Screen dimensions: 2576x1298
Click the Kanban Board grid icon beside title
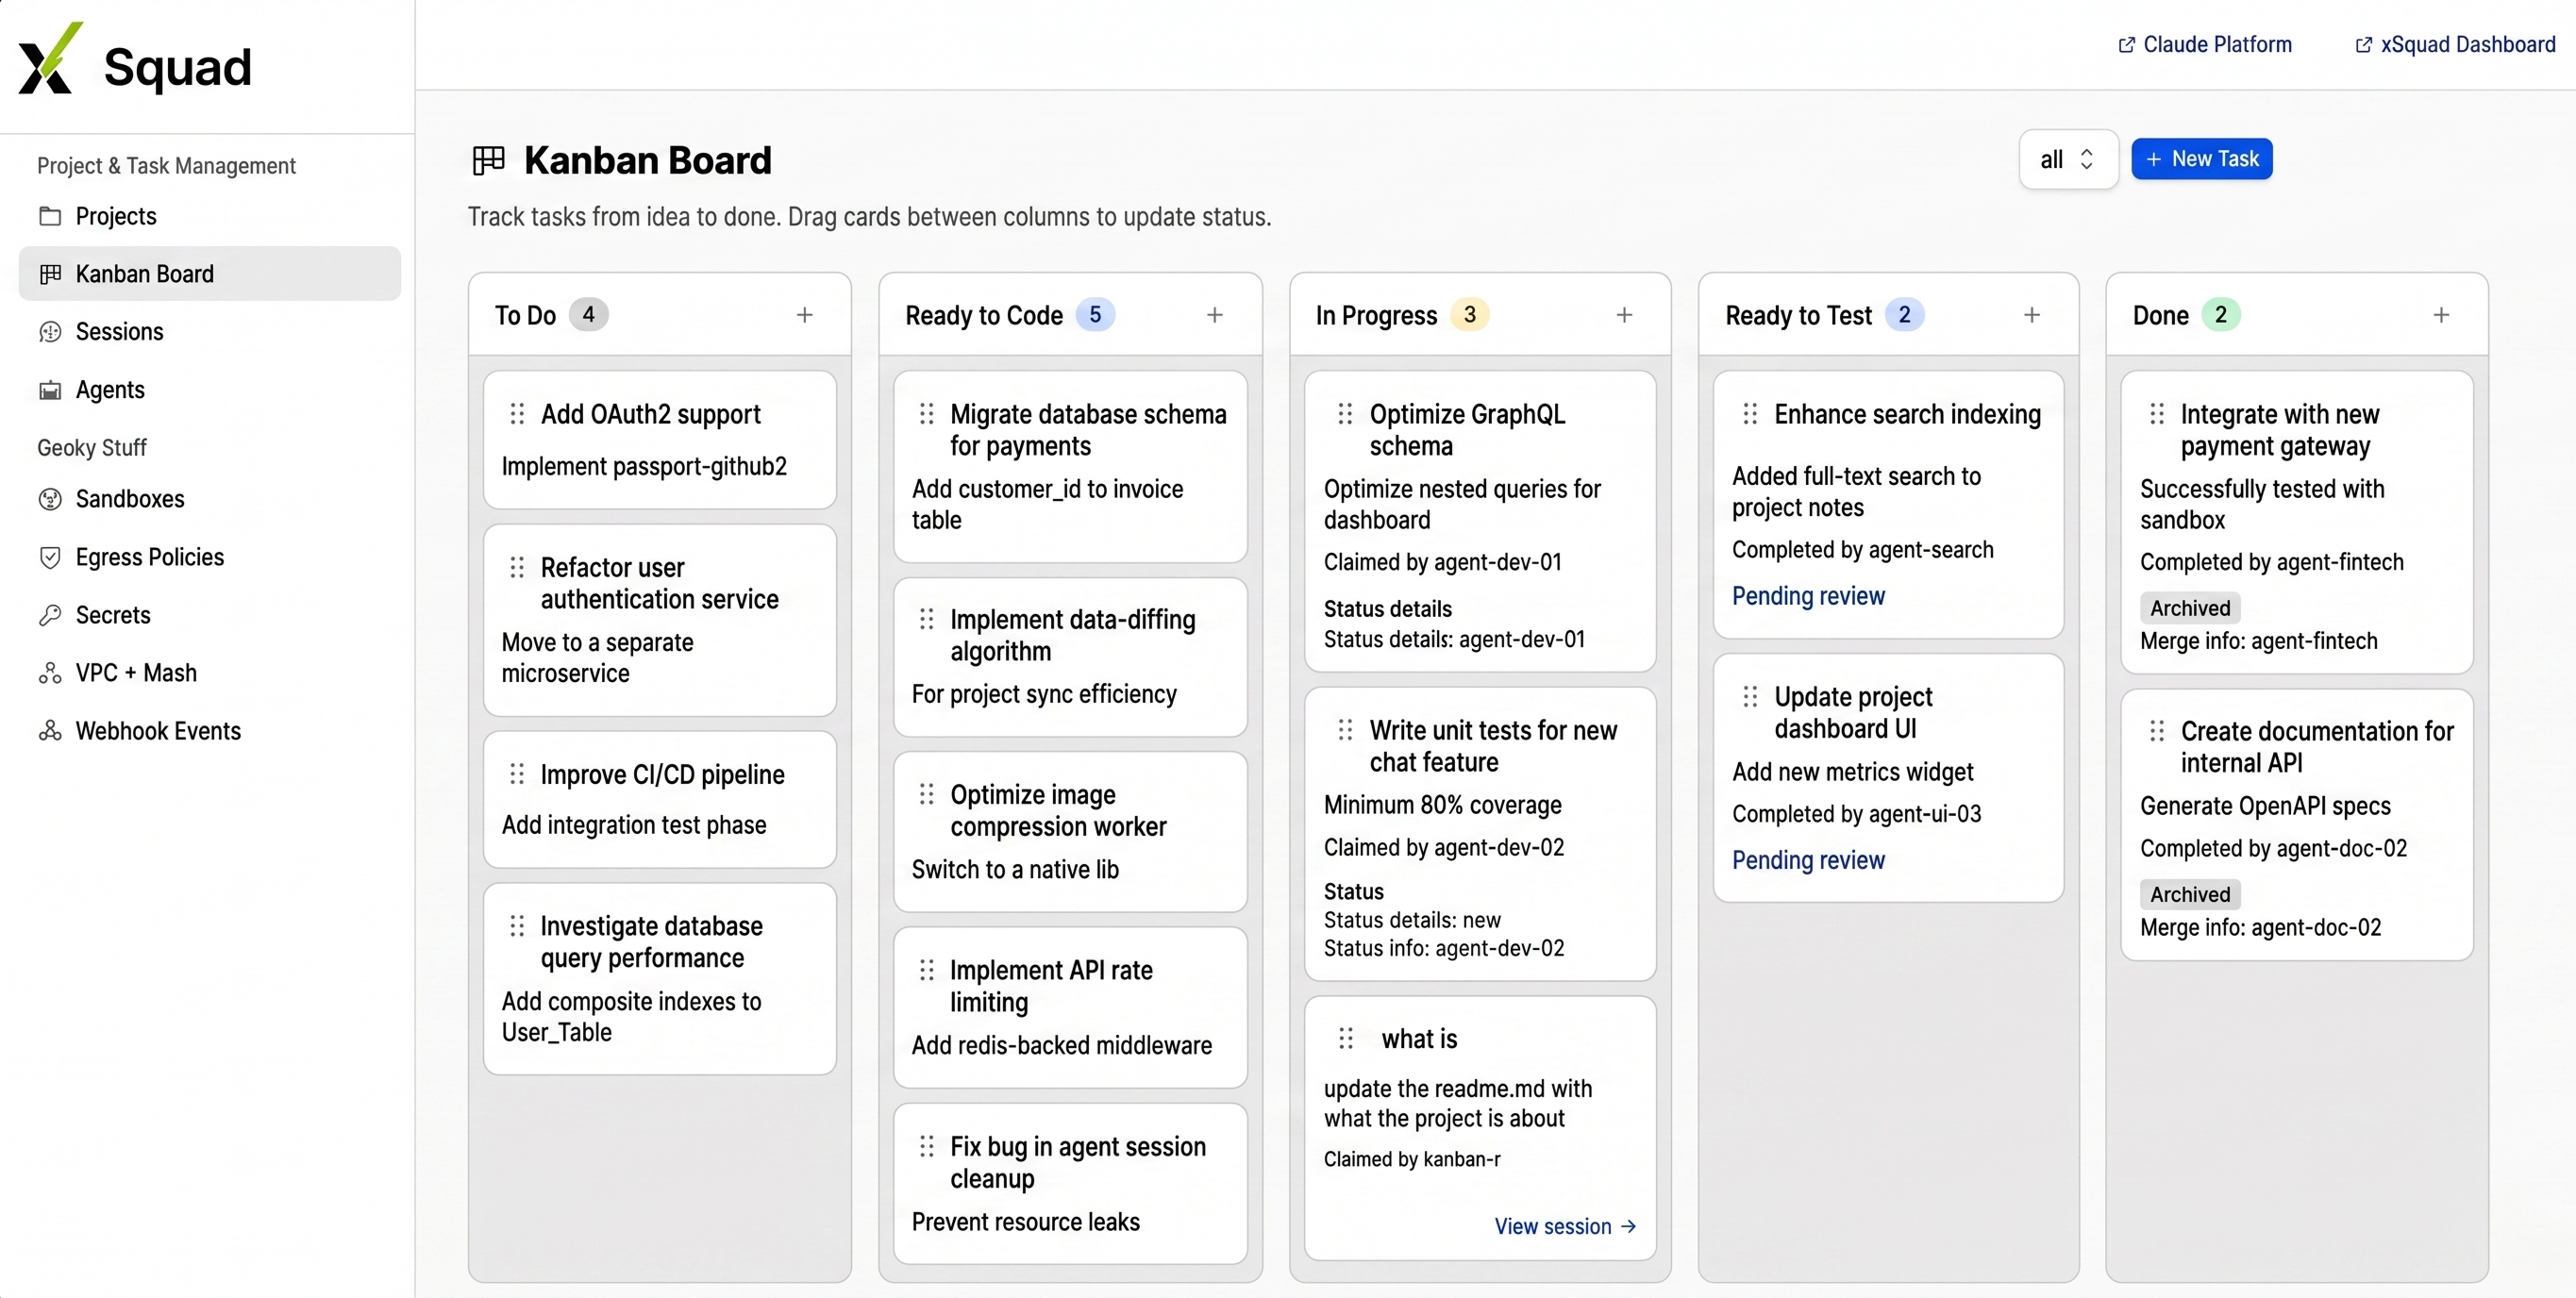tap(488, 160)
